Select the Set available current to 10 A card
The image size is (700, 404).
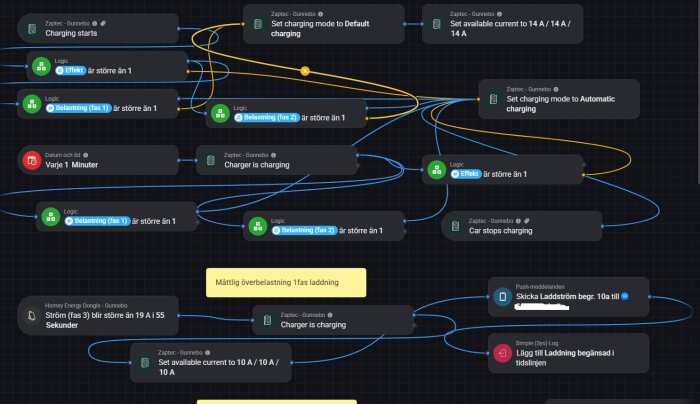[x=211, y=362]
